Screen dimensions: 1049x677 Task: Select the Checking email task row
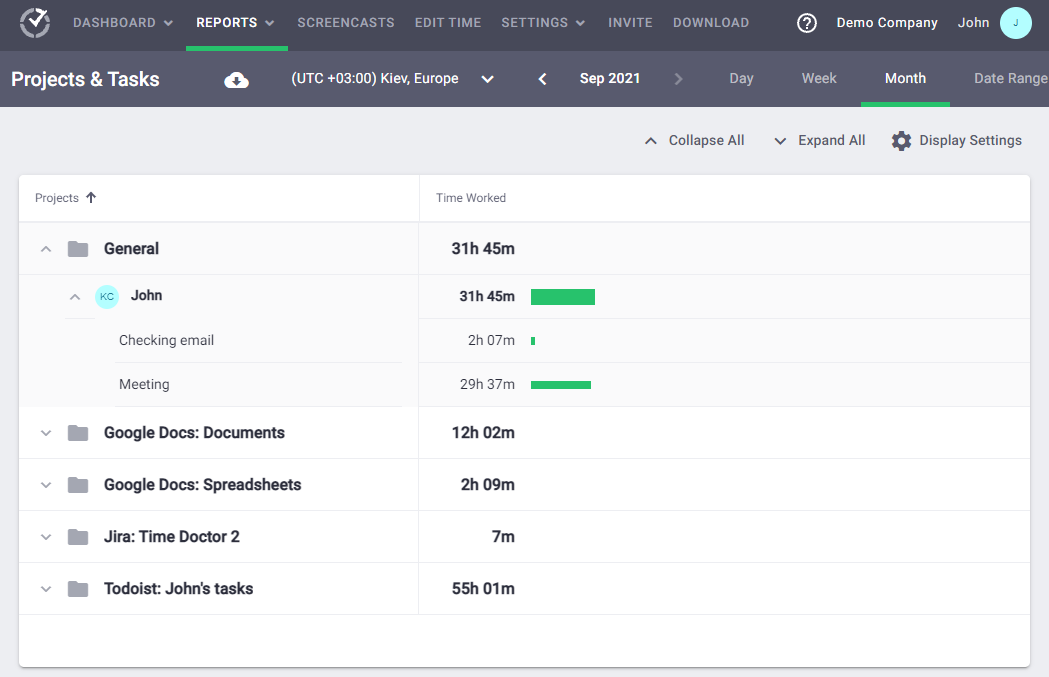click(167, 341)
